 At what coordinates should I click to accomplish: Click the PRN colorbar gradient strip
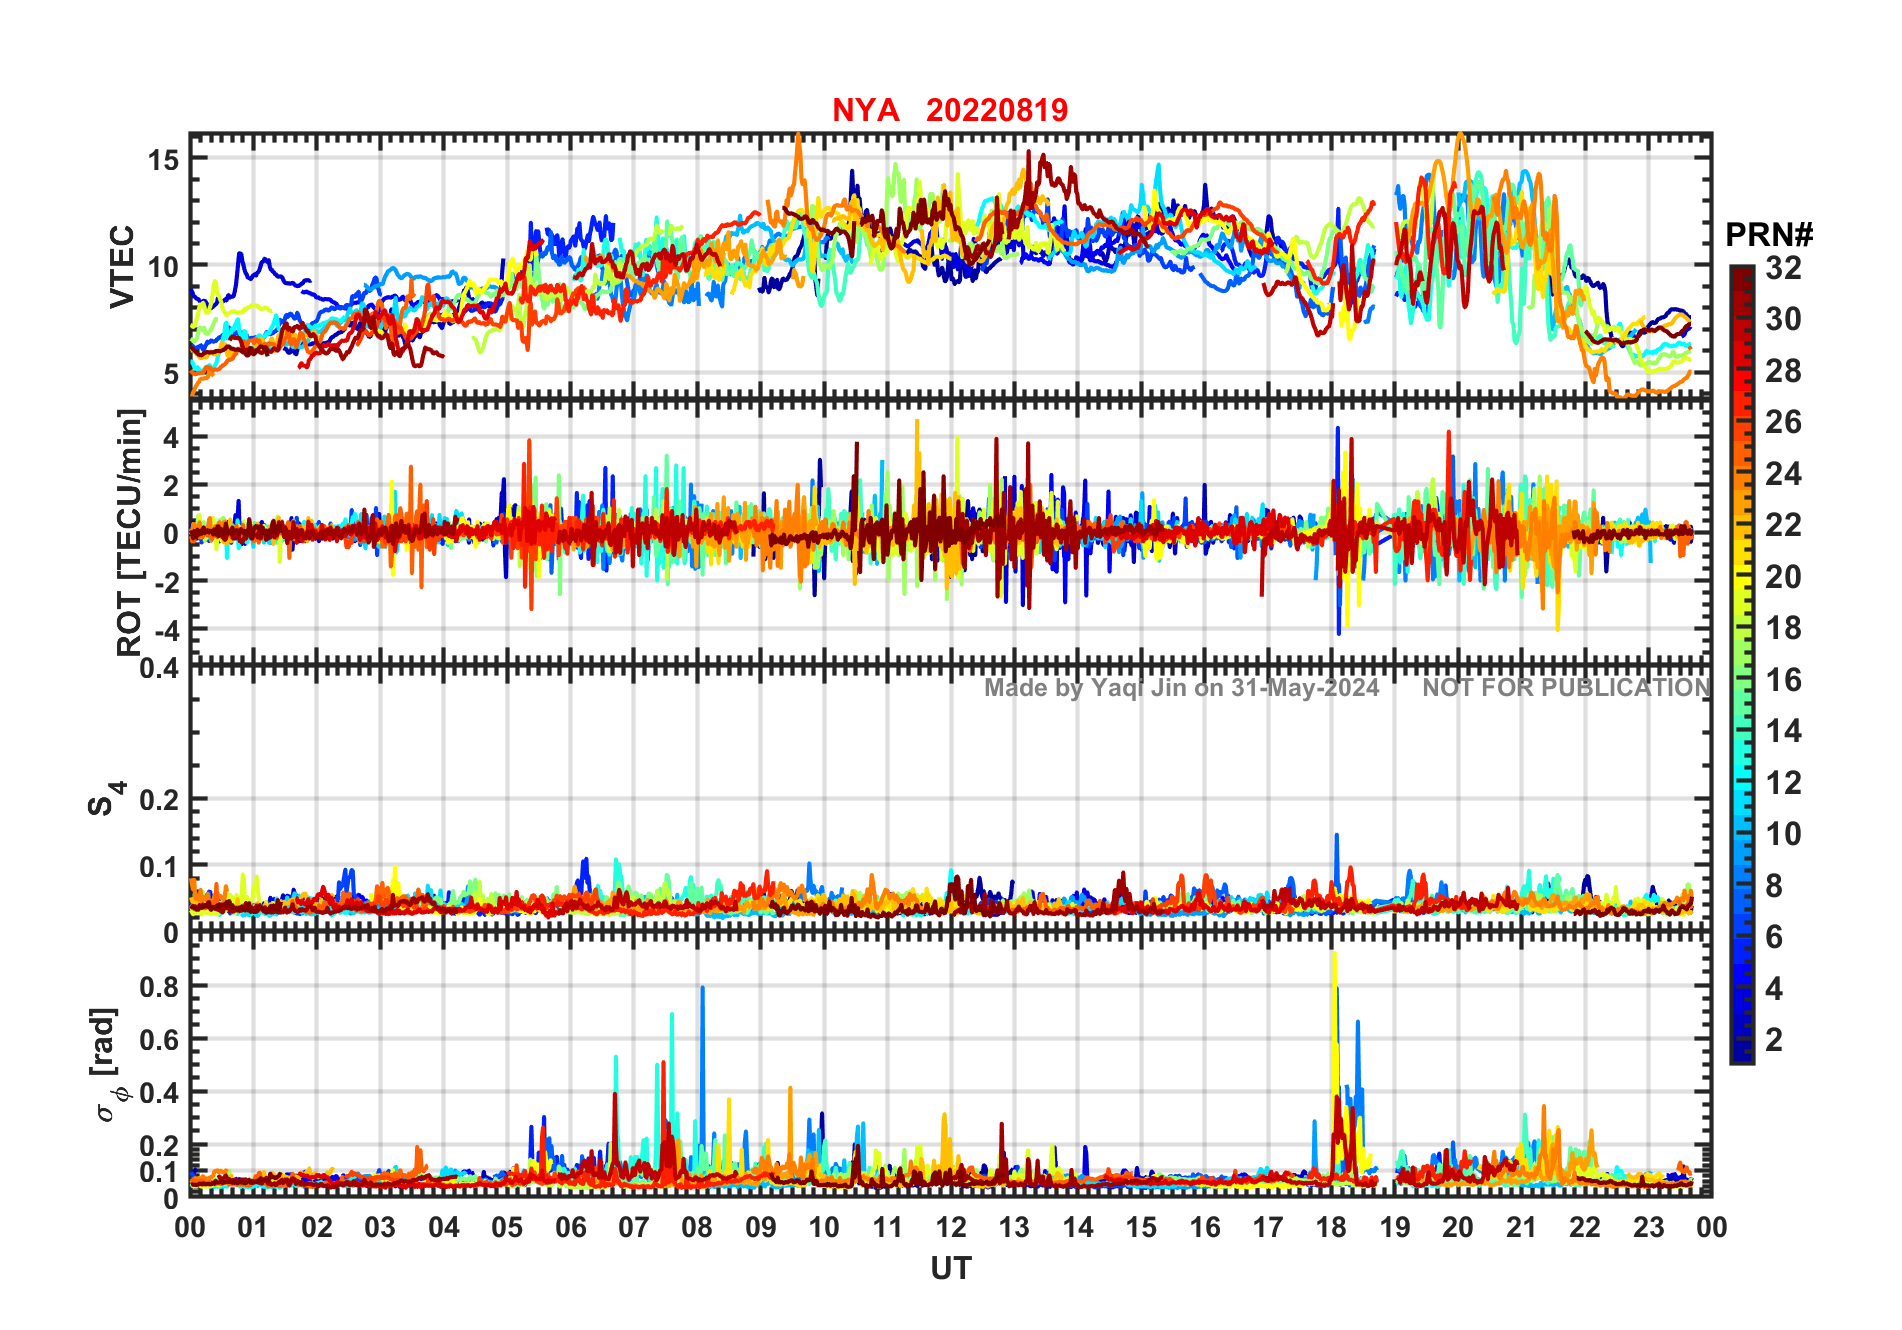pyautogui.click(x=1742, y=664)
